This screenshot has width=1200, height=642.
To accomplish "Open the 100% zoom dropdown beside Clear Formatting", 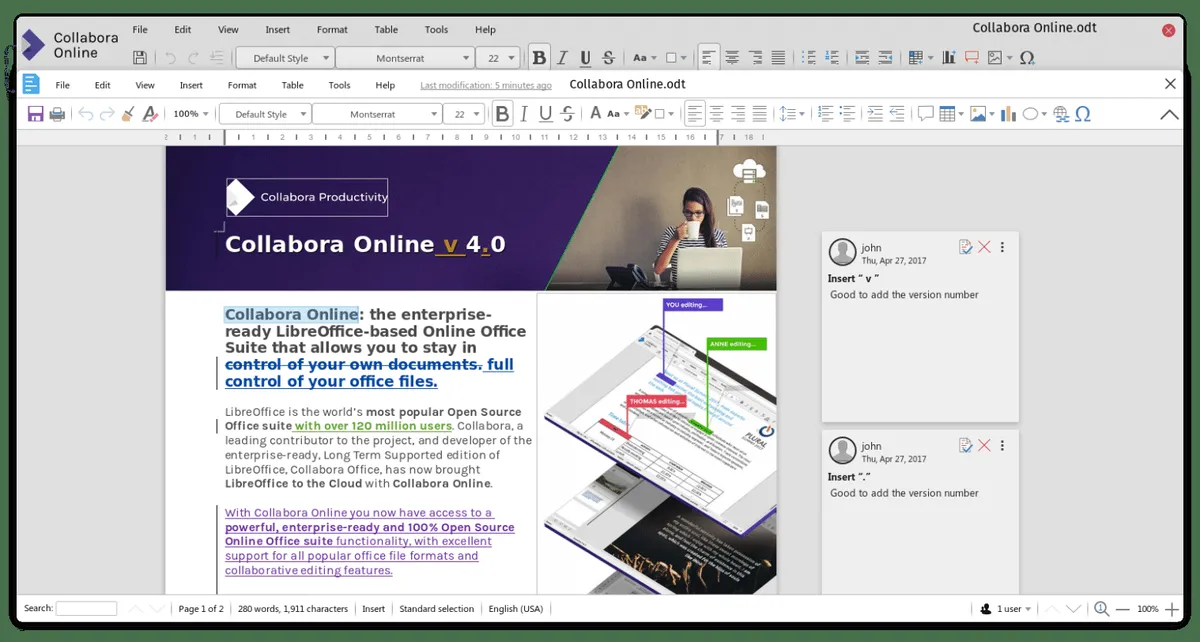I will pos(191,114).
